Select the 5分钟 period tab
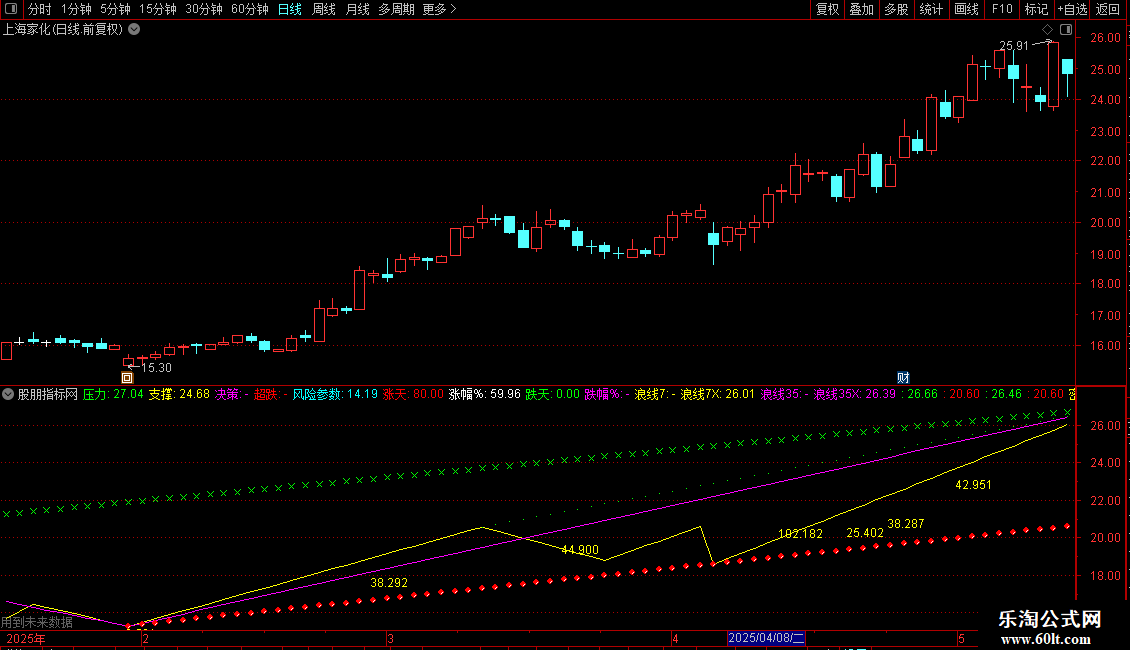The width and height of the screenshot is (1130, 650). (x=115, y=9)
